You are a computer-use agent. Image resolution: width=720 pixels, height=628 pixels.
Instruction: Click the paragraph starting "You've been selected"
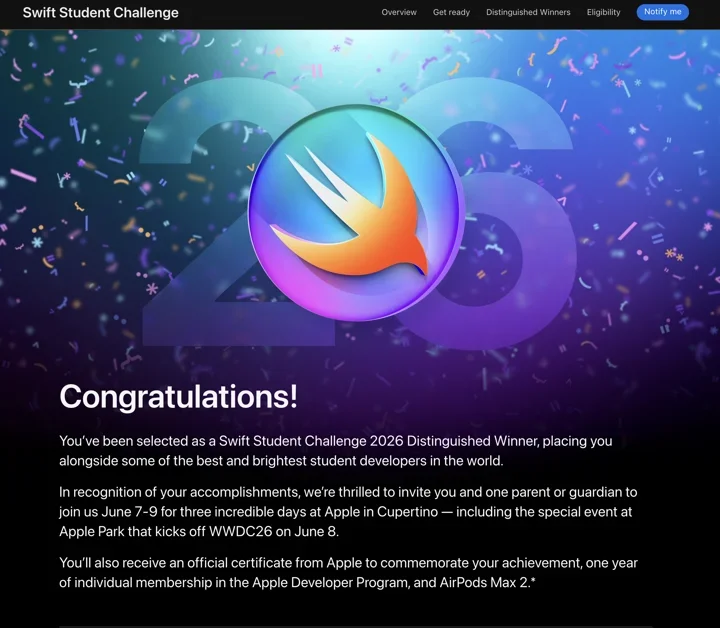336,451
